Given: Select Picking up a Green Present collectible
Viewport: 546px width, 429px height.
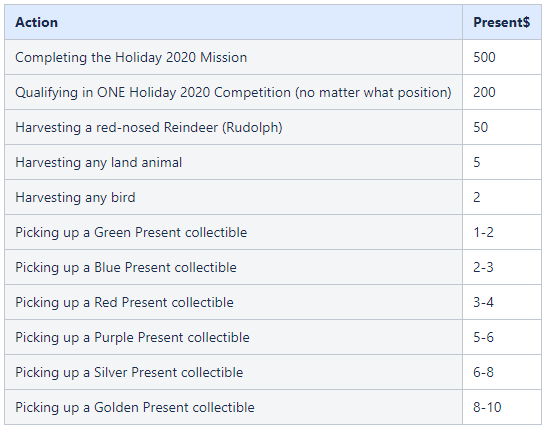Looking at the screenshot, I should [x=131, y=232].
